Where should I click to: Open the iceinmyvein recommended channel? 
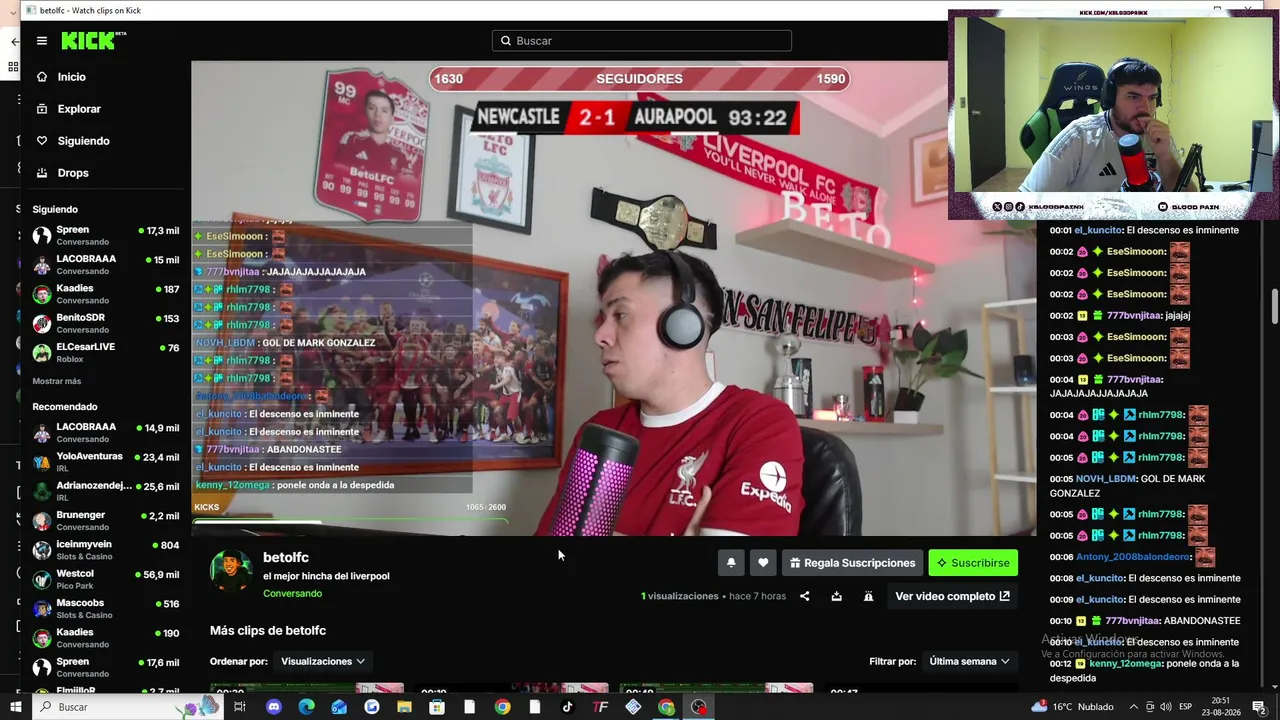pos(106,550)
